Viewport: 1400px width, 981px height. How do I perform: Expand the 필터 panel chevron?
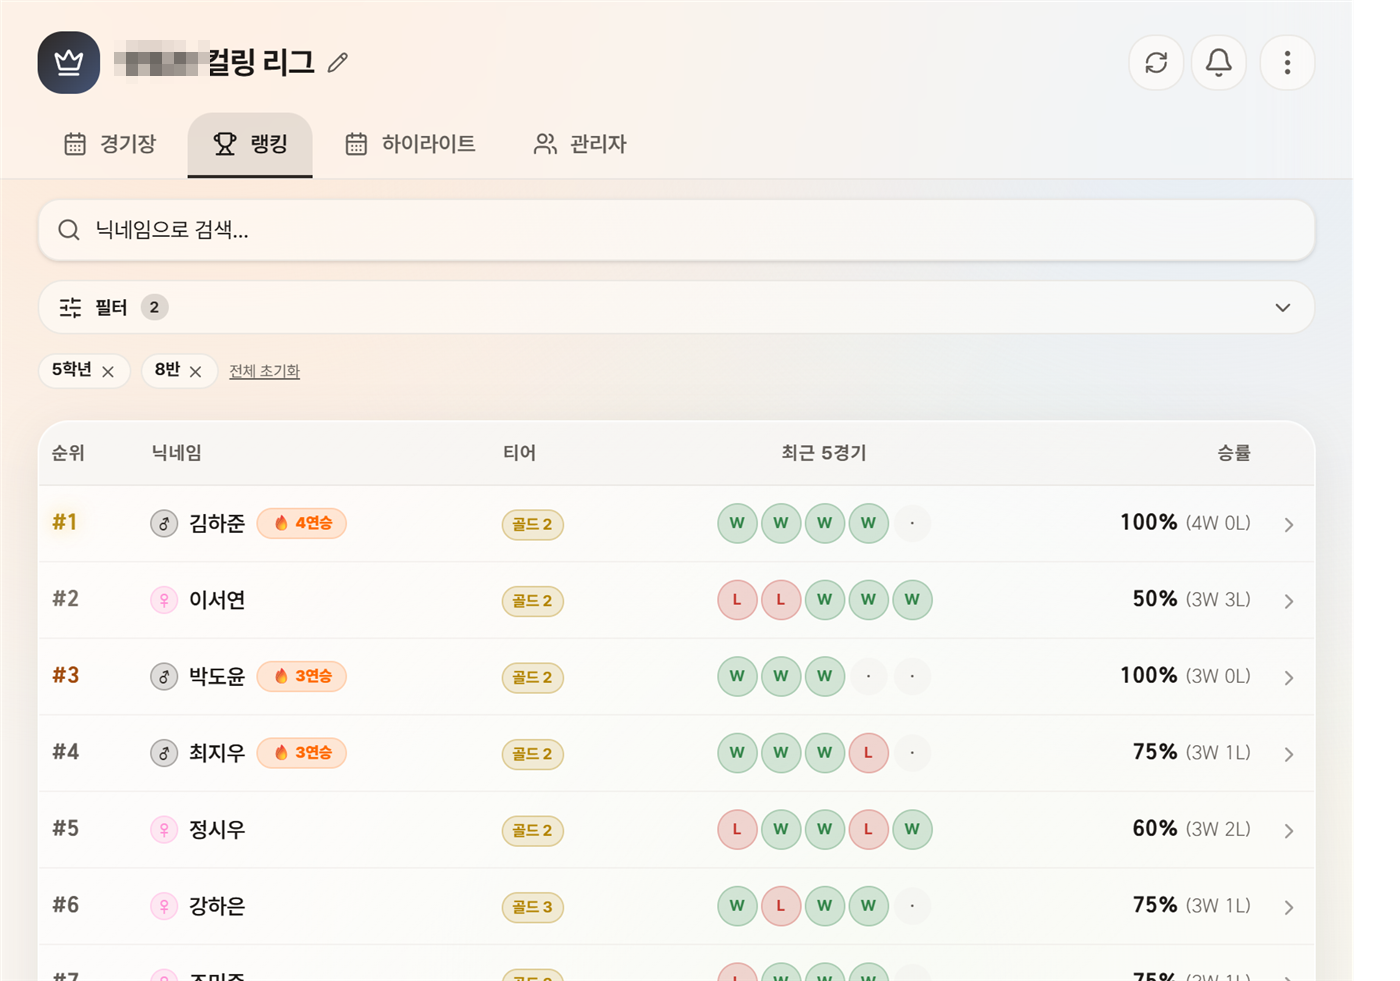tap(1283, 308)
